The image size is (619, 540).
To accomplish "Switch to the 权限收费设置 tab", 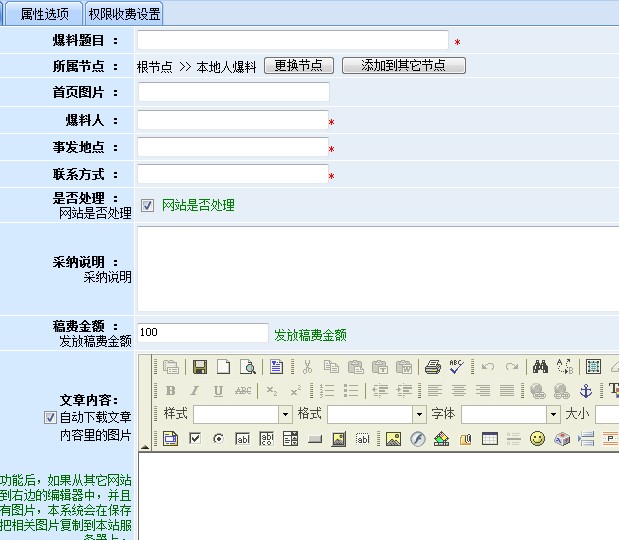I will [x=123, y=14].
